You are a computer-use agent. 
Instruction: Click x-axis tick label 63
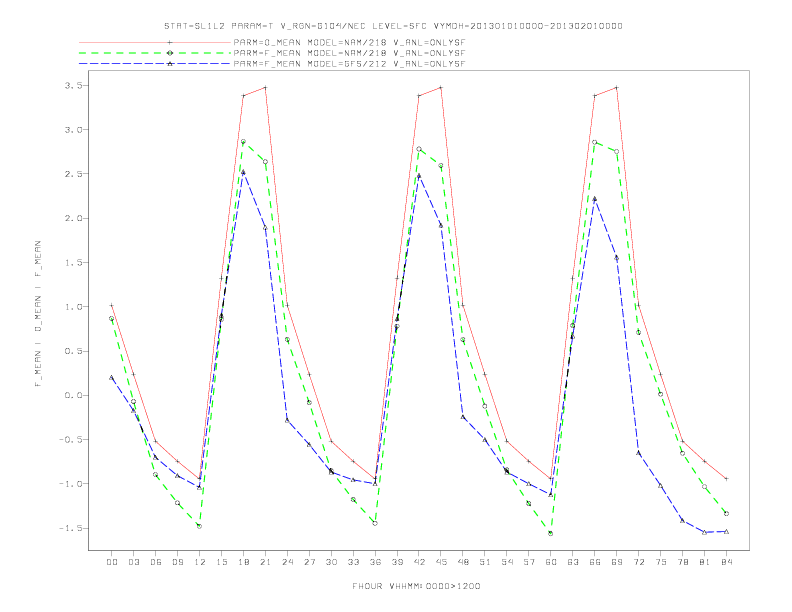pos(573,562)
